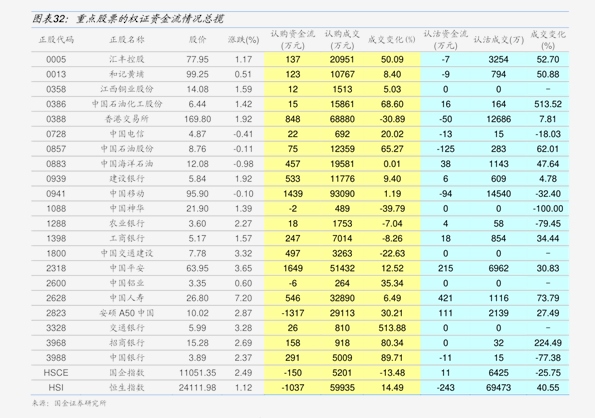595x418 pixels.
Task: Click stock name 中国移动
Action: point(127,194)
